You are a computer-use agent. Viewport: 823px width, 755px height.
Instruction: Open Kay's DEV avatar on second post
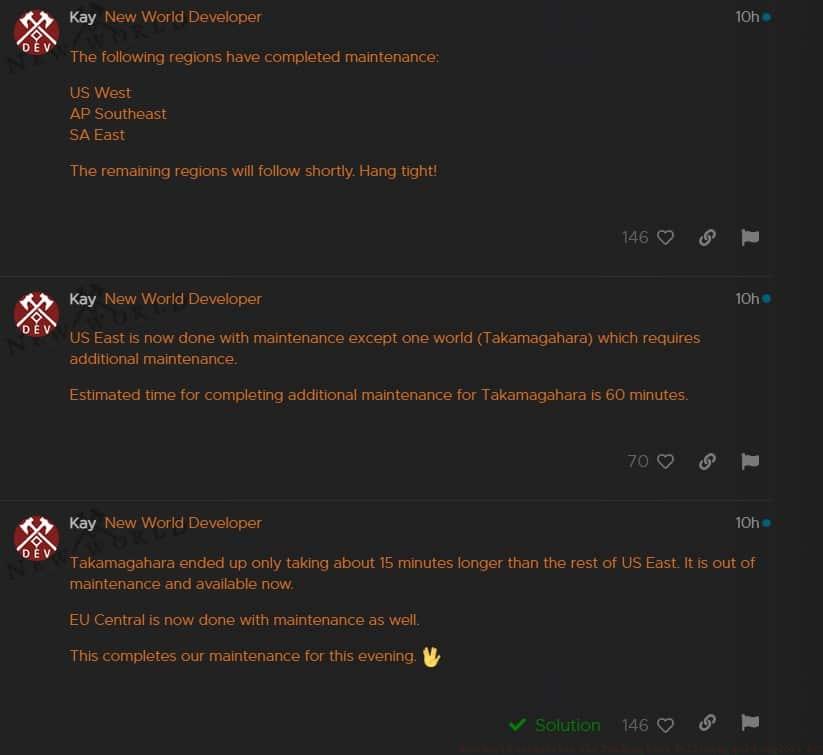36,314
